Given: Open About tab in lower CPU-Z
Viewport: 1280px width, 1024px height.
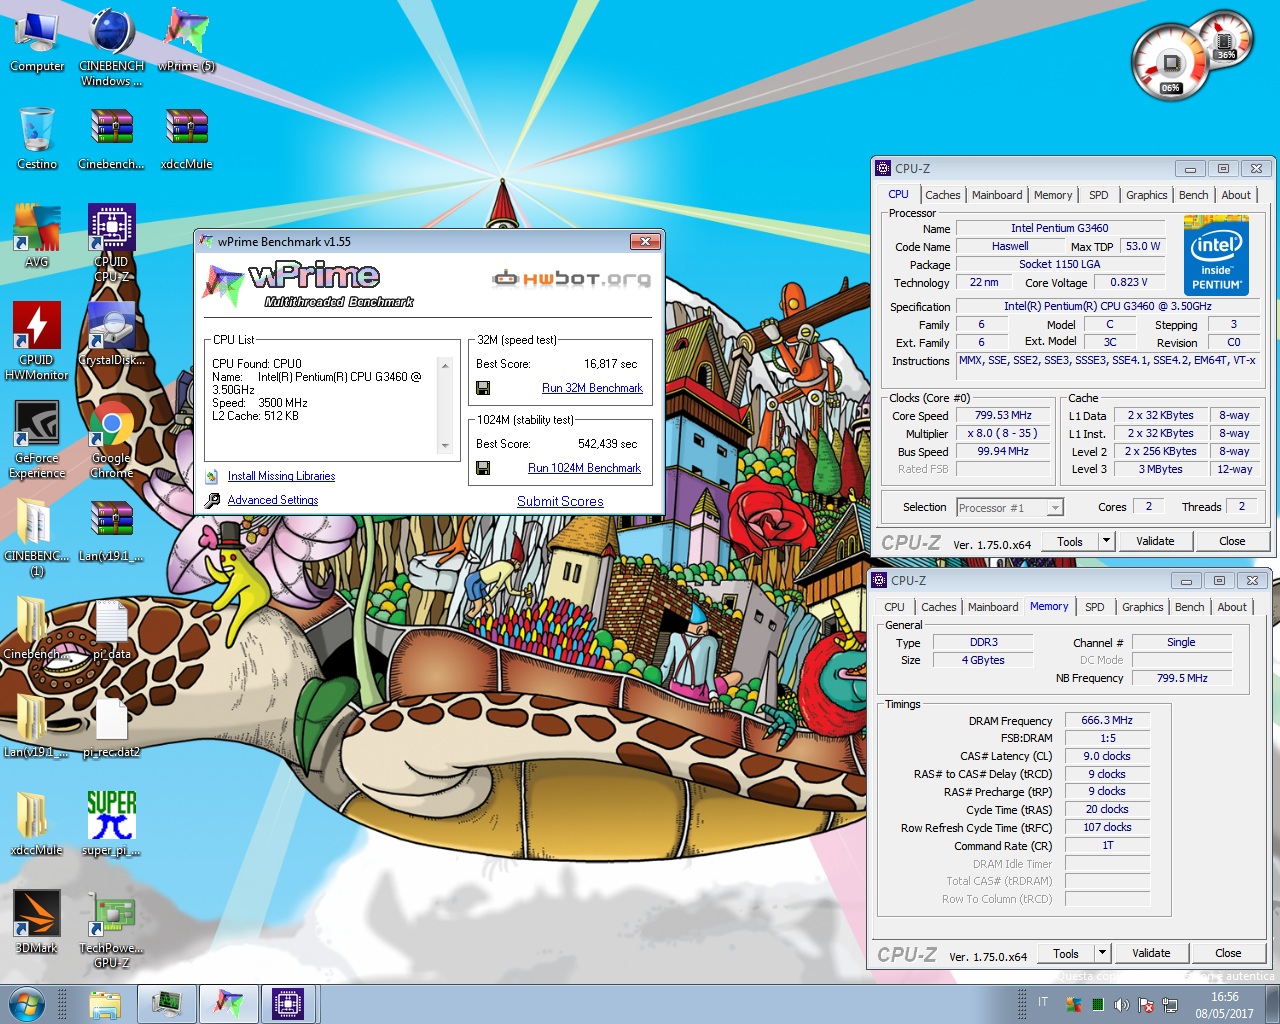Looking at the screenshot, I should tap(1232, 607).
